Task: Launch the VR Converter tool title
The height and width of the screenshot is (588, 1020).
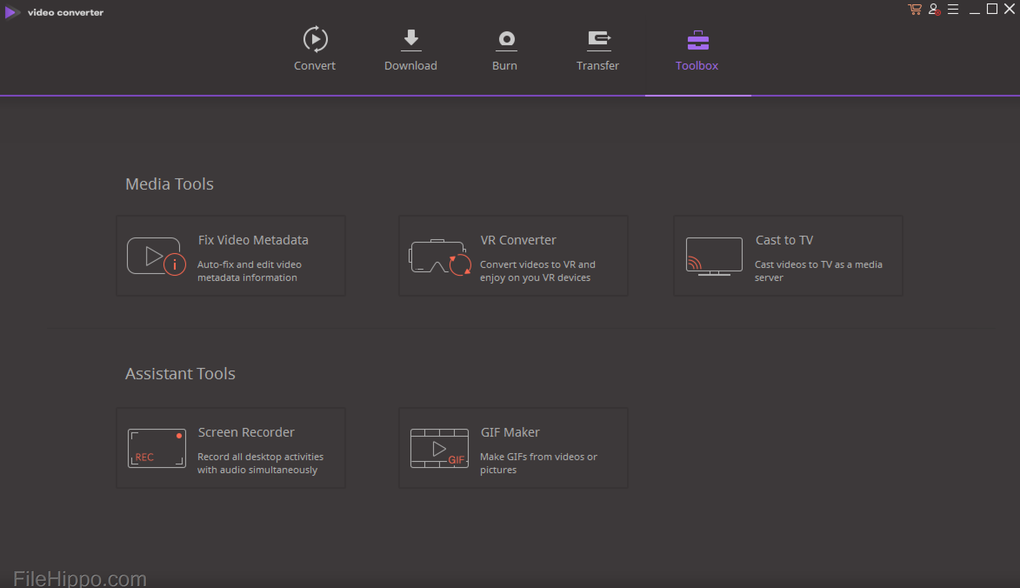Action: 518,240
